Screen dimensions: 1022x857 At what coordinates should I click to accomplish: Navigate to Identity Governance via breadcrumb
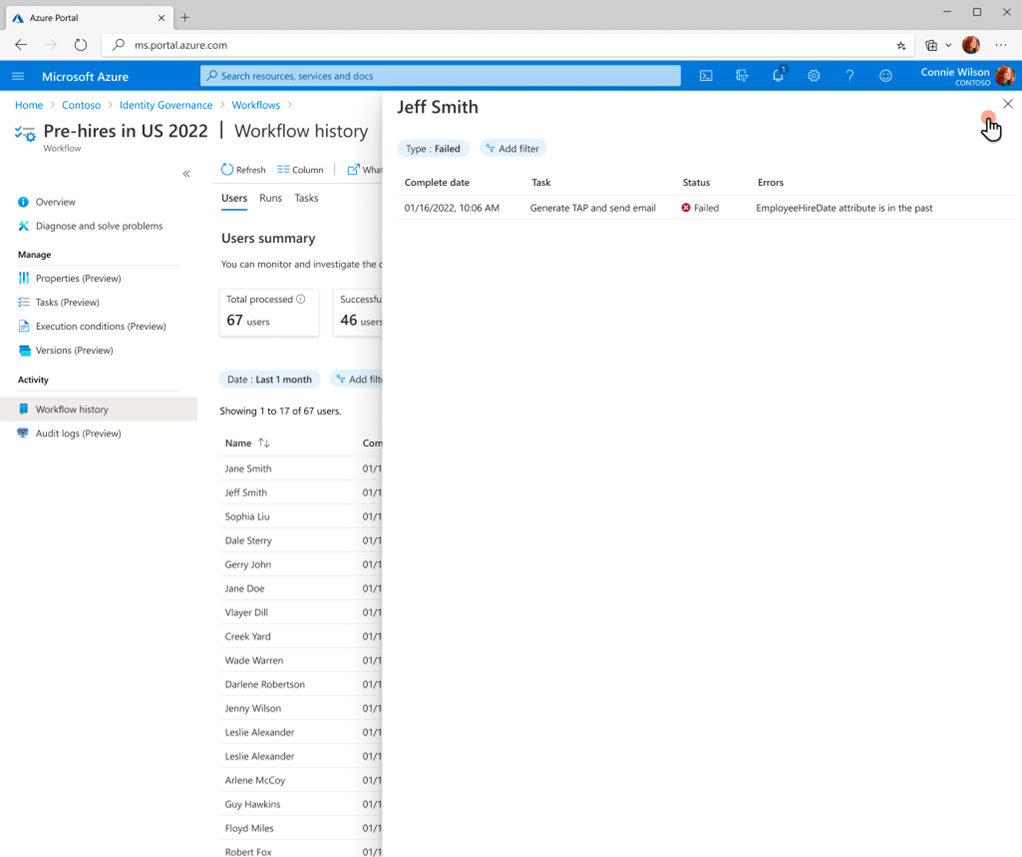coord(166,104)
